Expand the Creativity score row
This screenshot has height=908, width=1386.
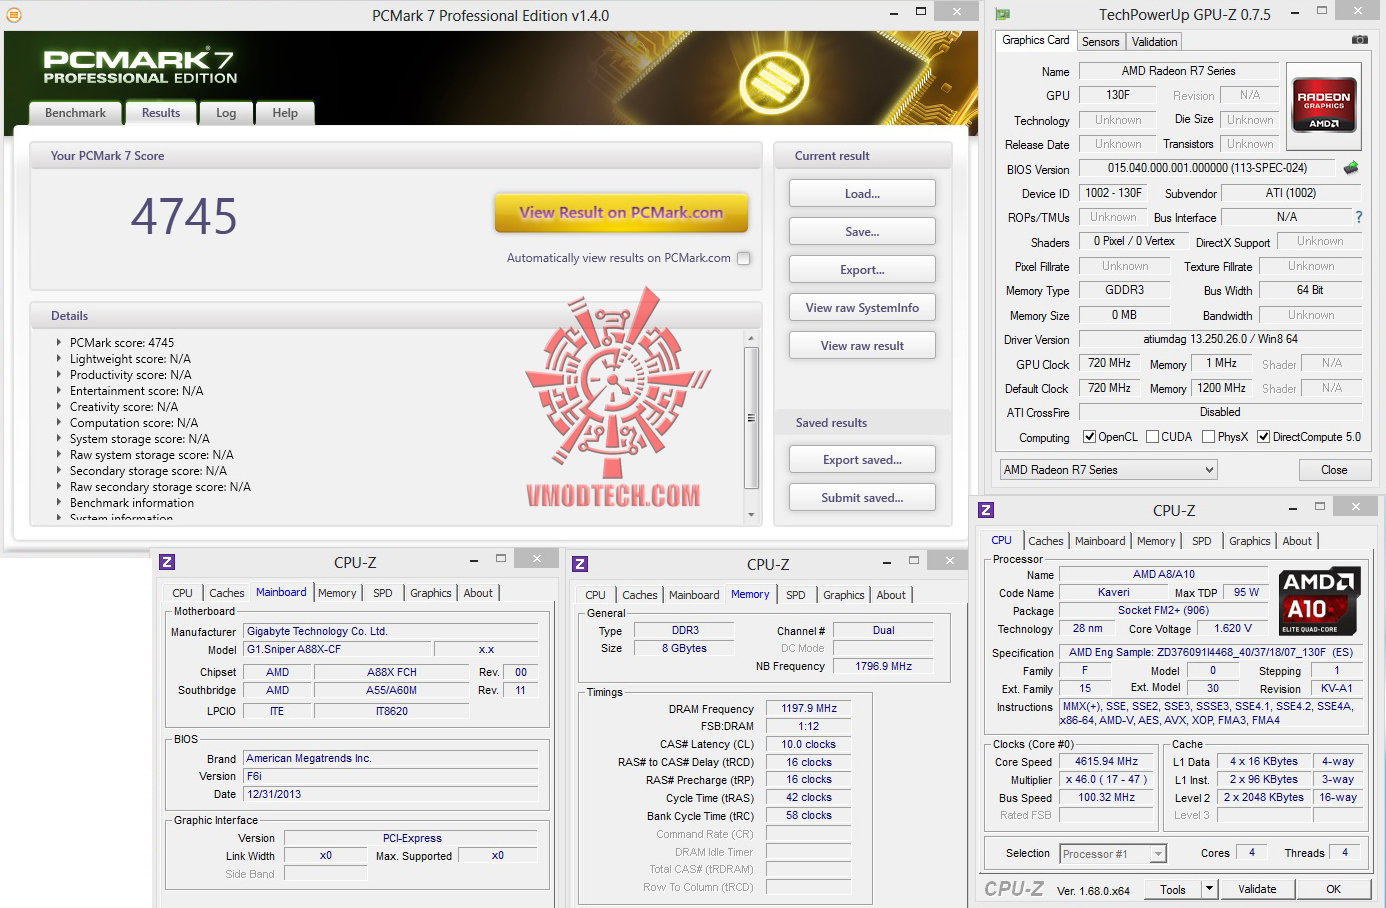(59, 406)
